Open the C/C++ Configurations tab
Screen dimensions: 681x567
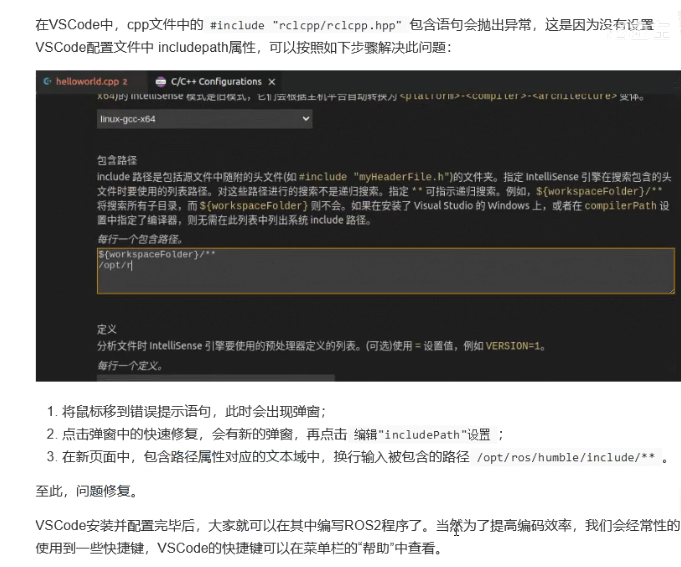(216, 82)
